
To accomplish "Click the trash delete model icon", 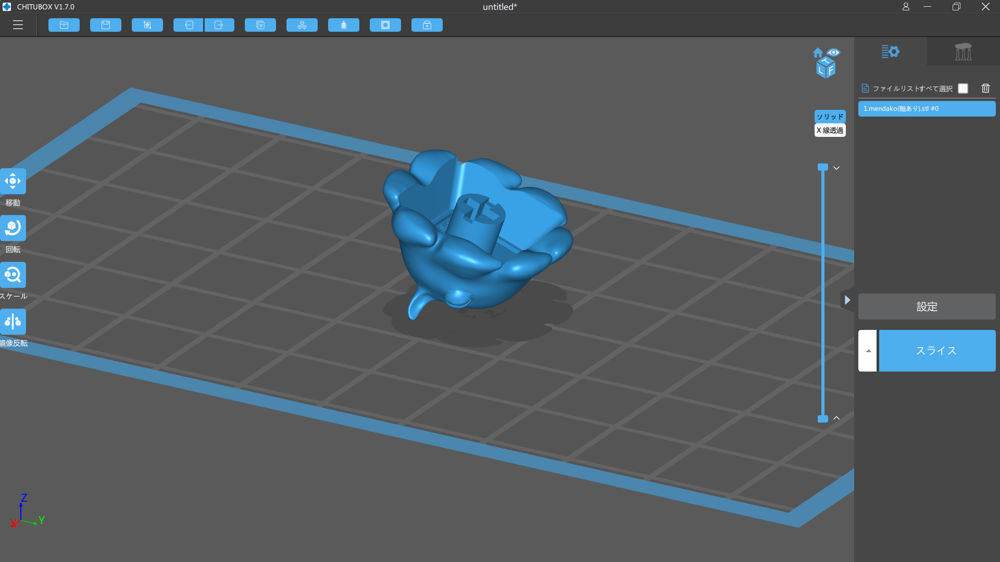I will point(985,88).
